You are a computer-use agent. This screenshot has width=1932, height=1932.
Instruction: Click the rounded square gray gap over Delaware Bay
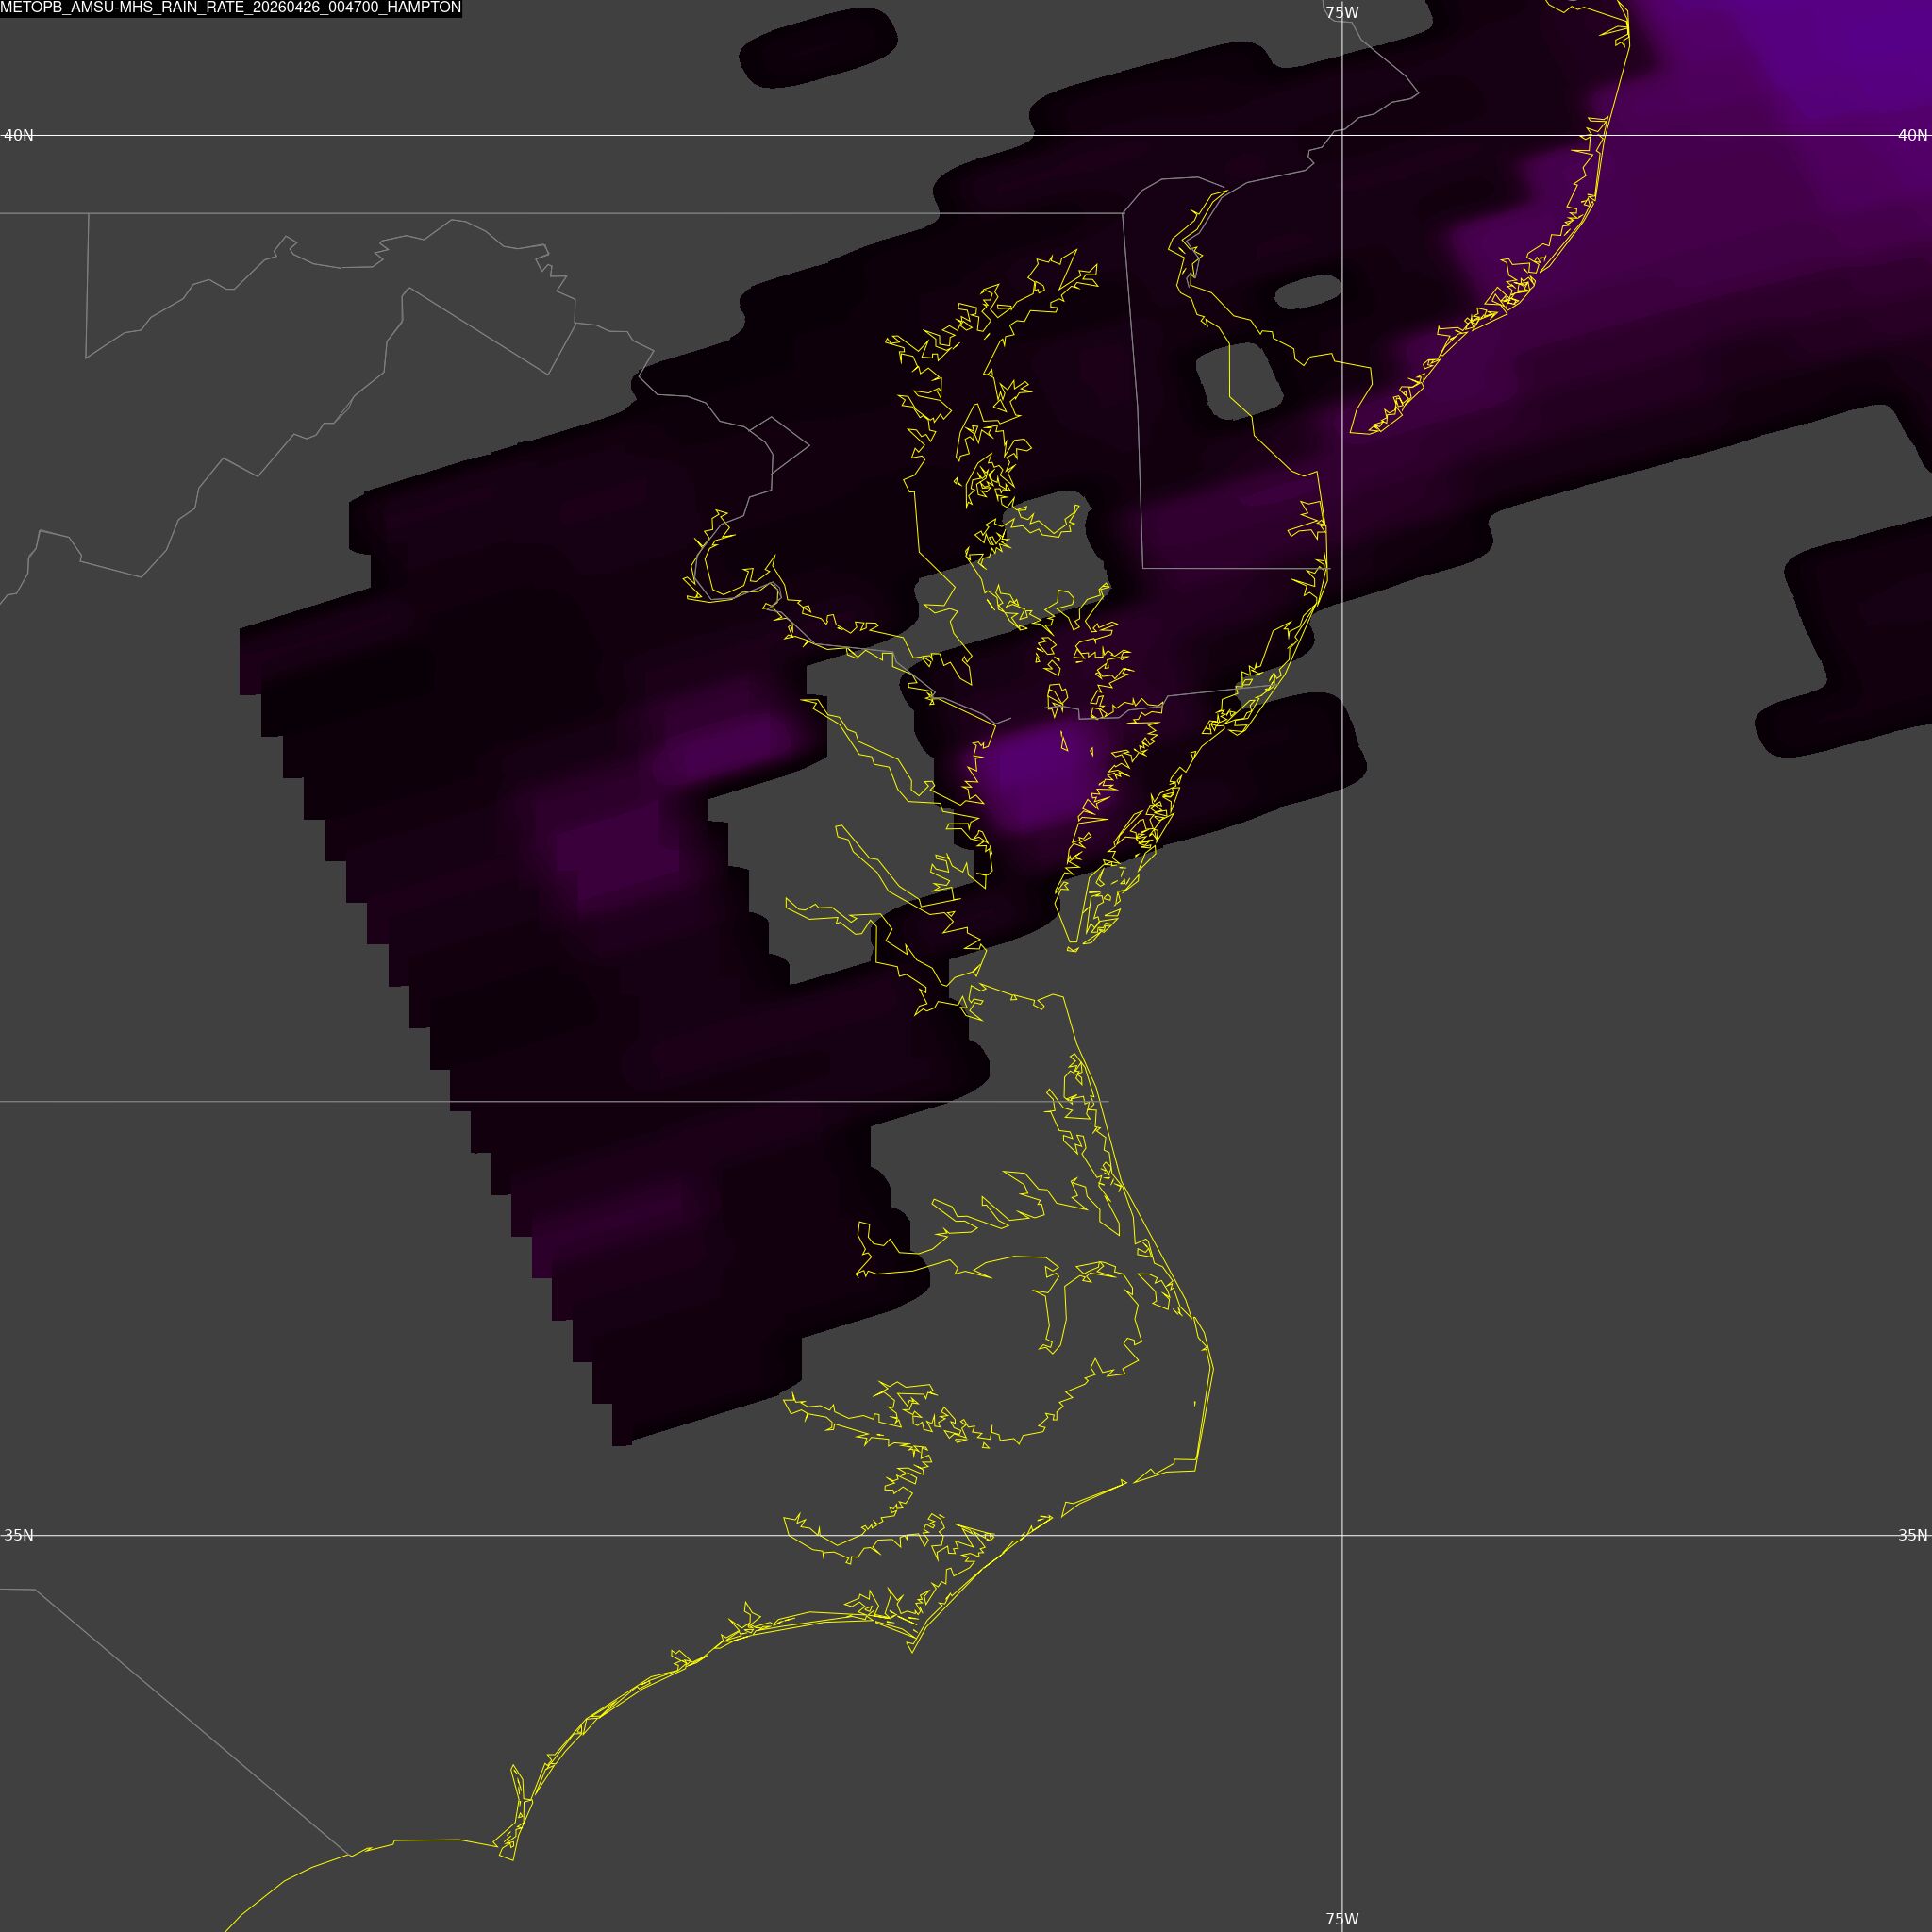(1240, 381)
